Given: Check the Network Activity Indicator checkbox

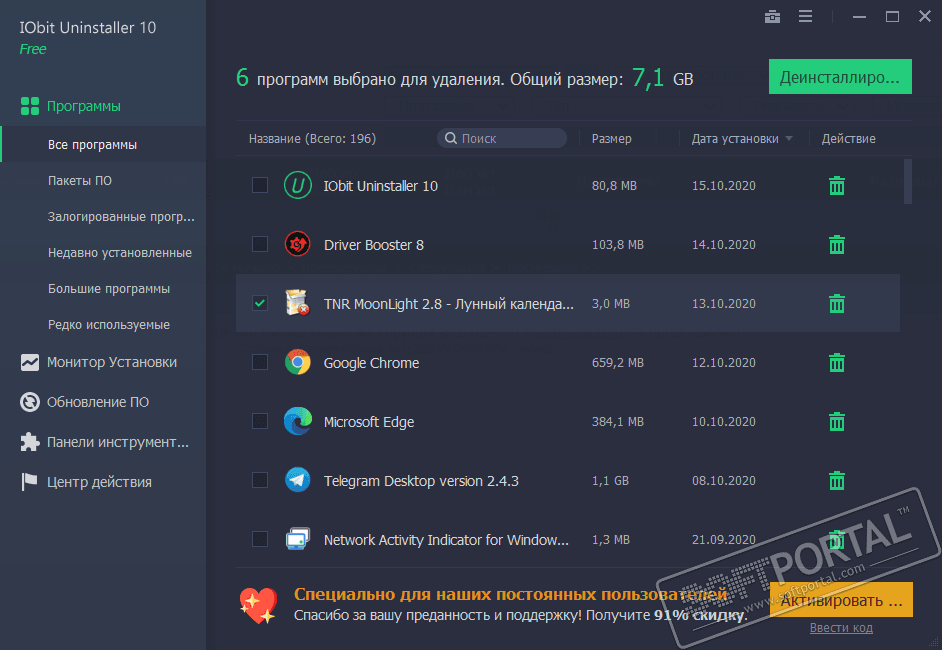Looking at the screenshot, I should (x=260, y=538).
